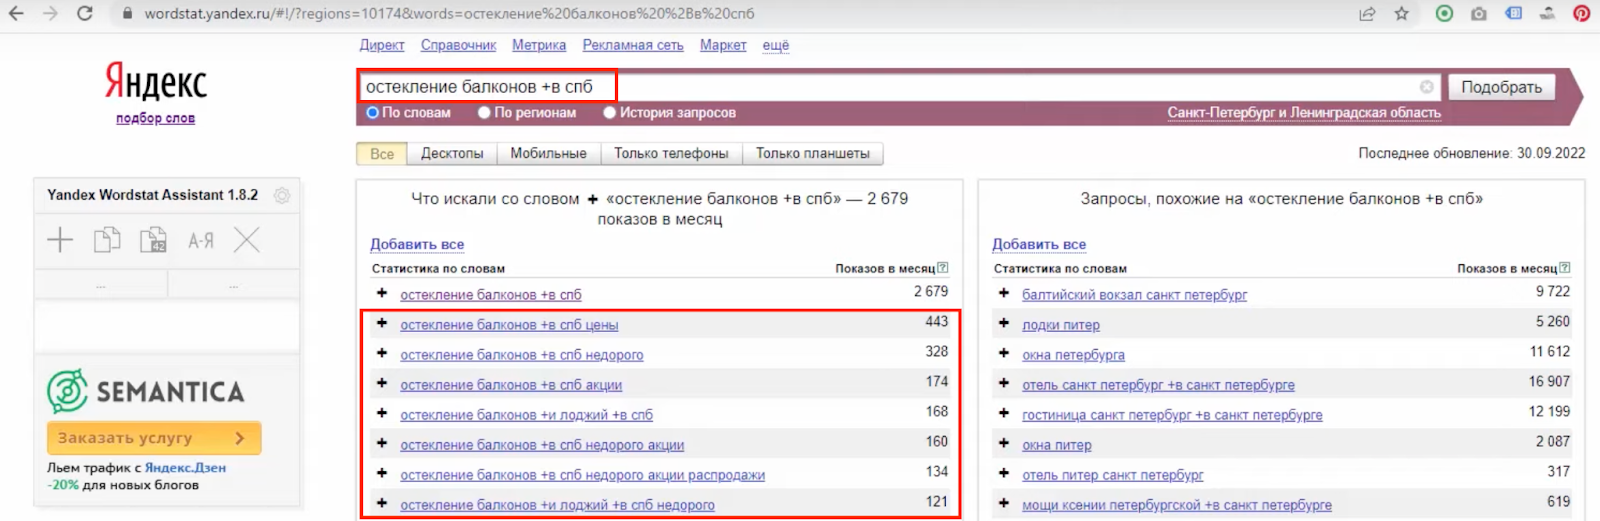Switch to the 'Десктопы' device tab

(452, 153)
